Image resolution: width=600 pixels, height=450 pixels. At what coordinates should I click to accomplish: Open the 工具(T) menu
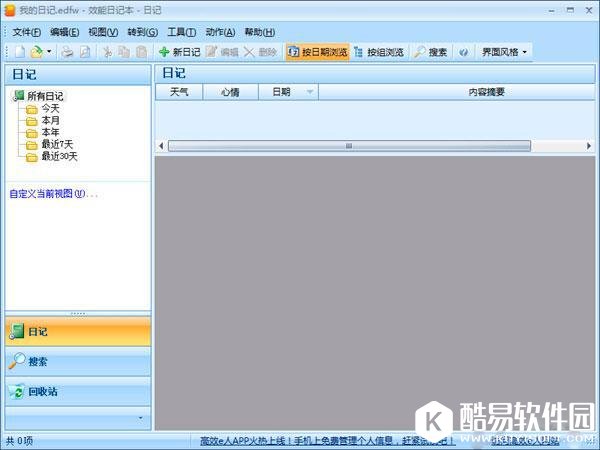pyautogui.click(x=182, y=33)
